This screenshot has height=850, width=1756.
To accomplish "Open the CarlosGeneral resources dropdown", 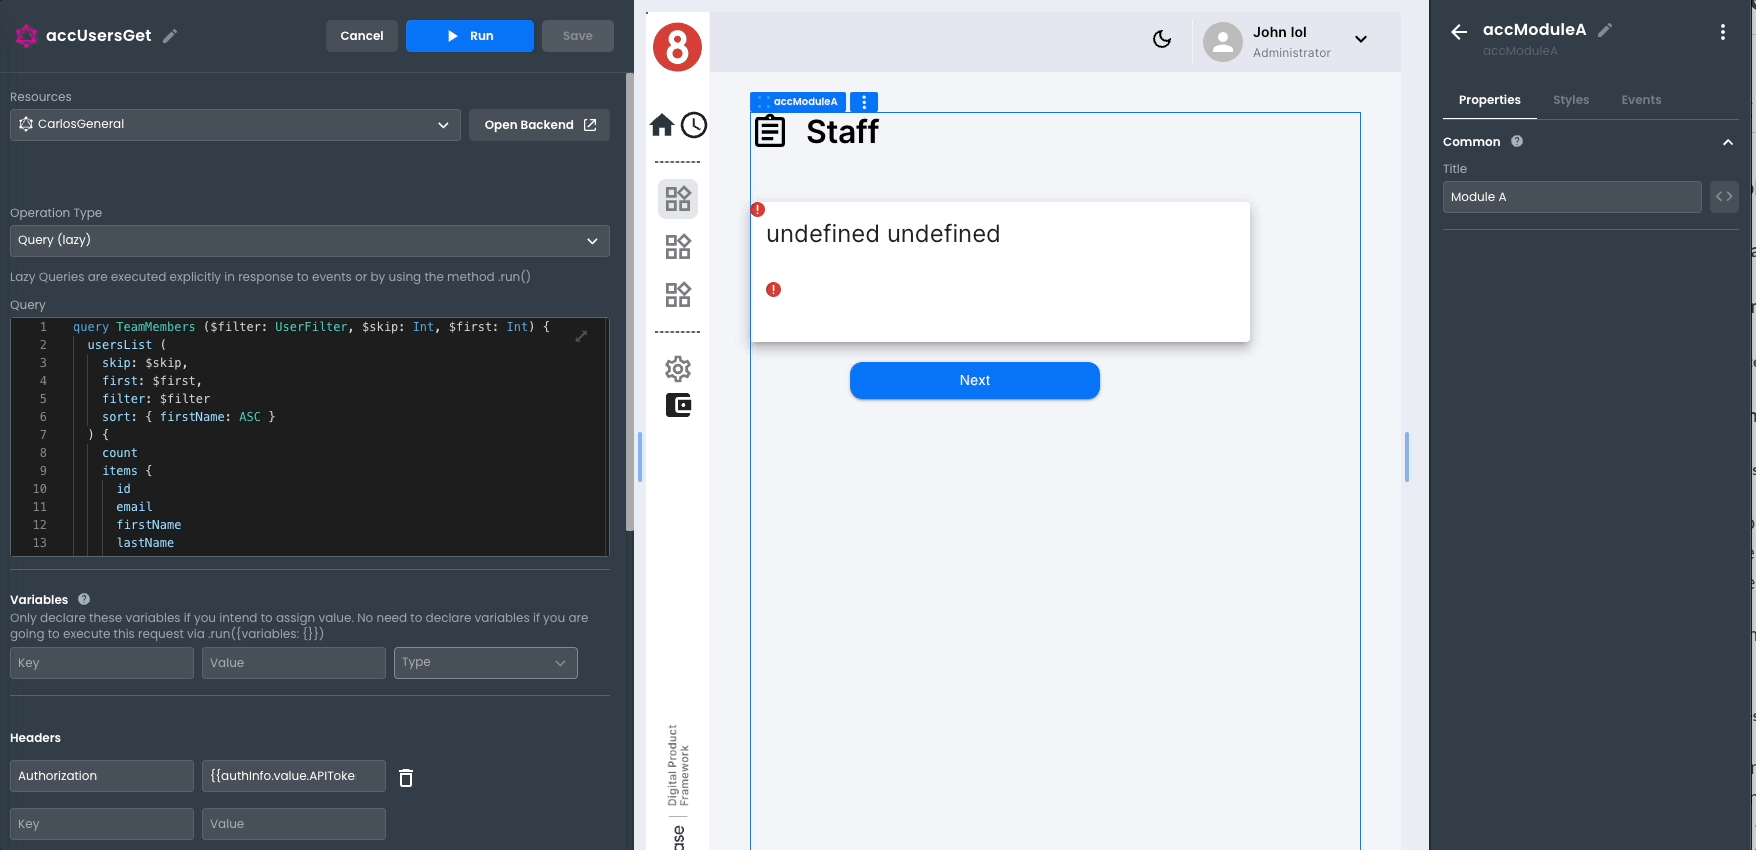I will pos(235,125).
